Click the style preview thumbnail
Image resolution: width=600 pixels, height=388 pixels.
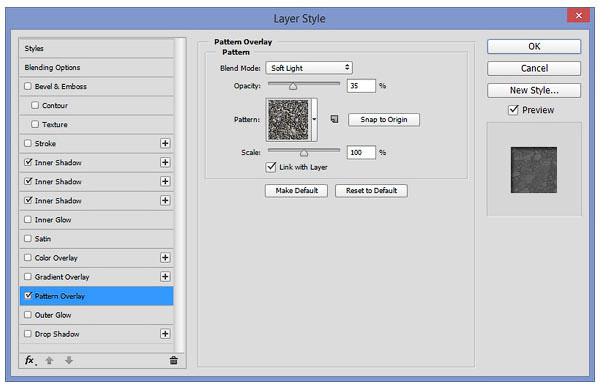tap(534, 170)
